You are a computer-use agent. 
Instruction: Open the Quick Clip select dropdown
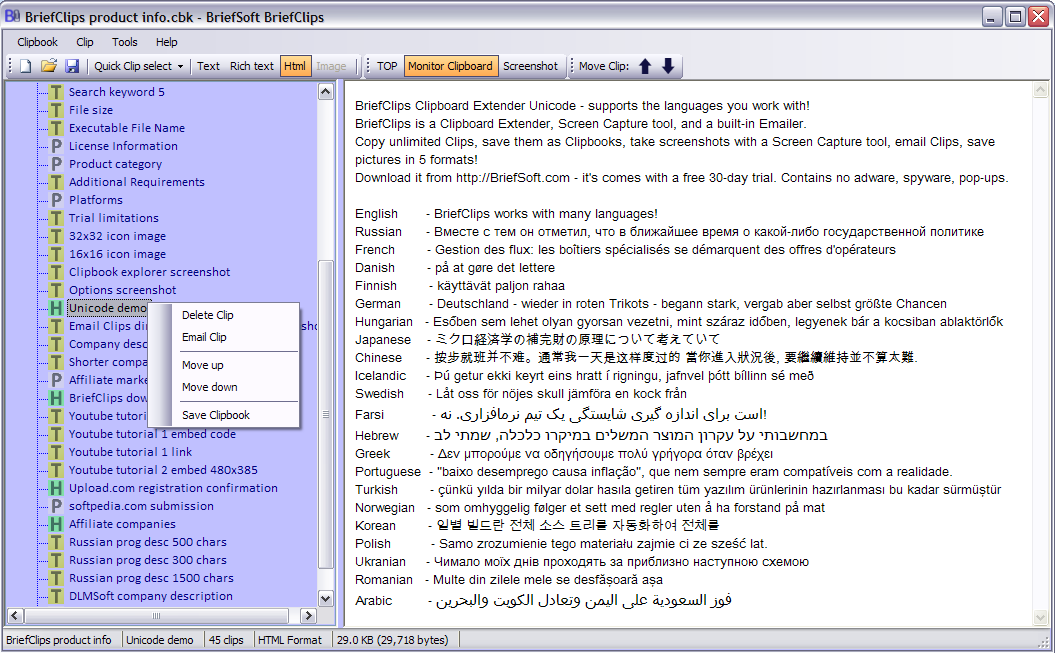coord(139,66)
